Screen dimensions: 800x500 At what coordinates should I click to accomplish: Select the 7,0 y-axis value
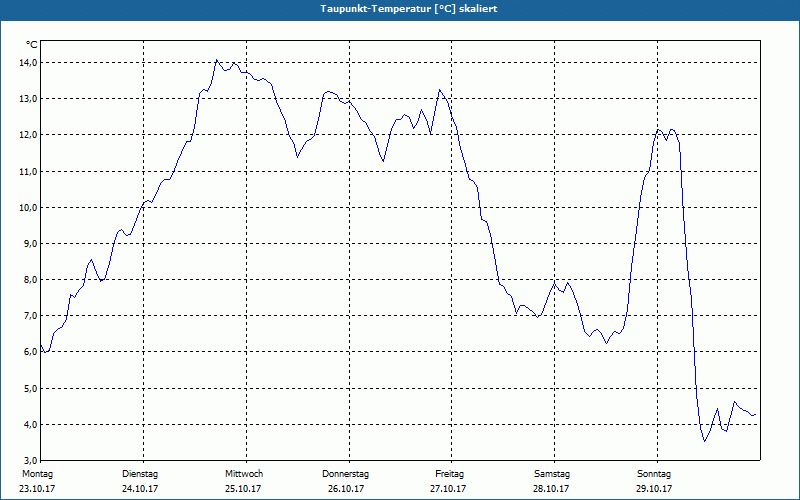pos(30,316)
